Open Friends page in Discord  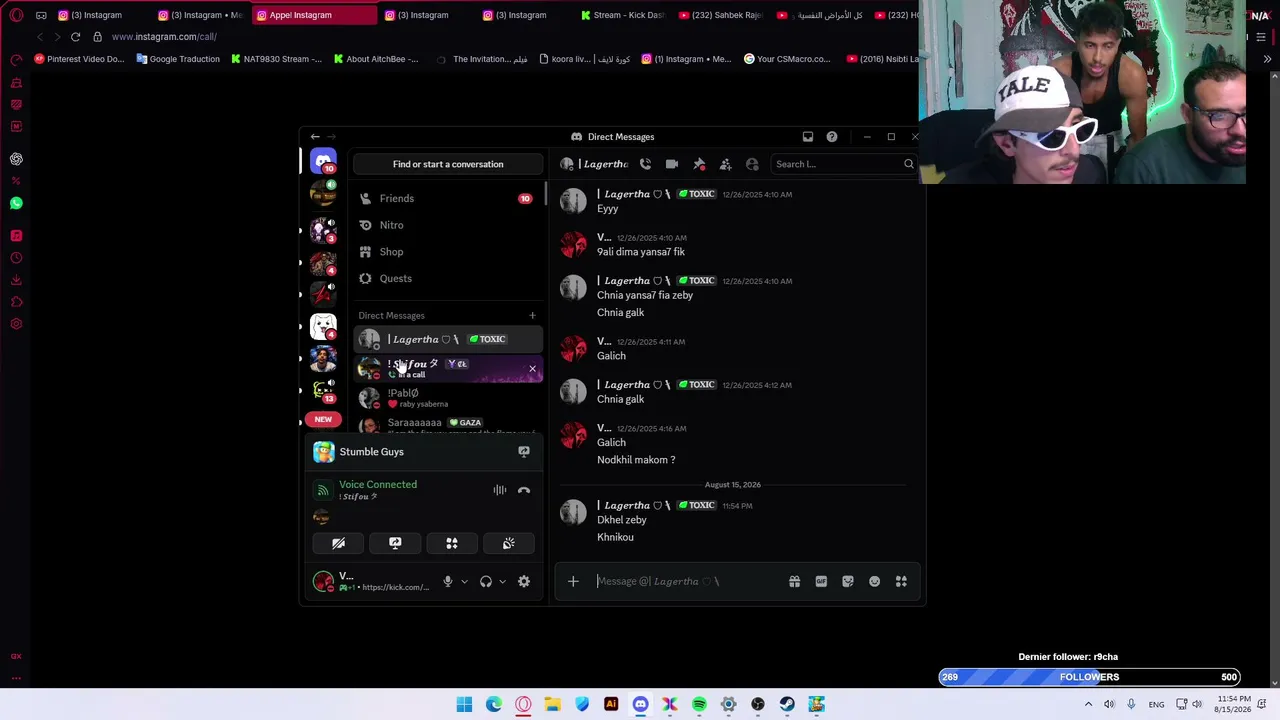pyautogui.click(x=446, y=198)
